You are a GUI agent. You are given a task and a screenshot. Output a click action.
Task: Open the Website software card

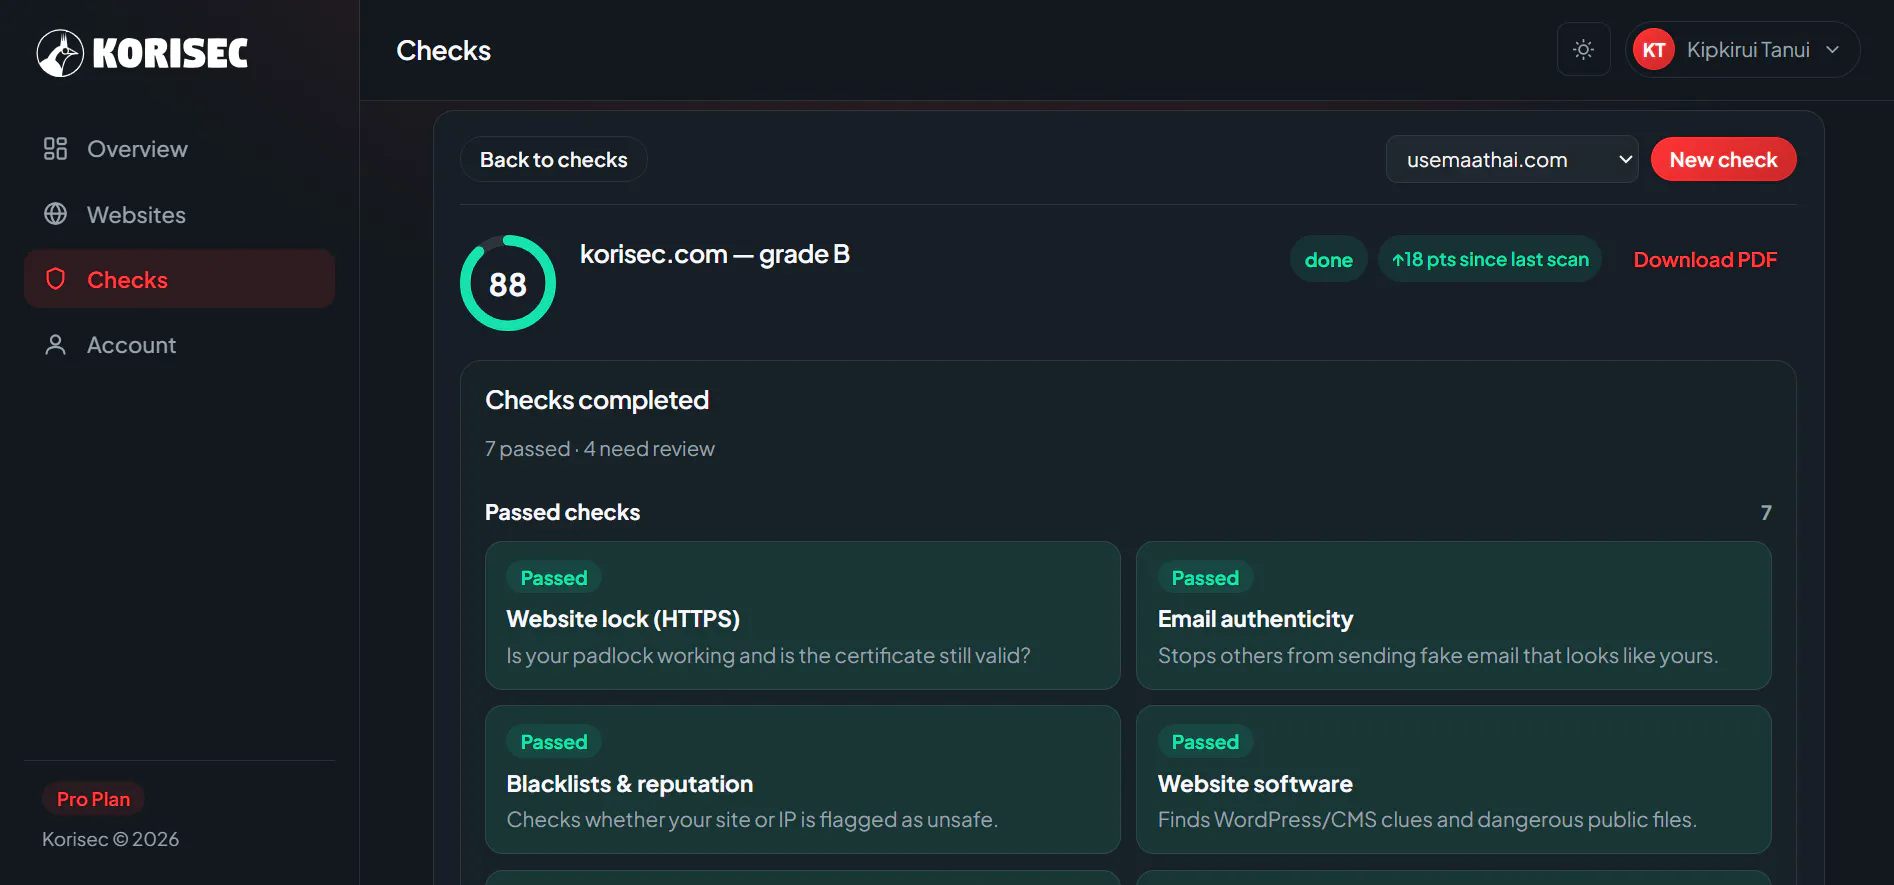pos(1453,779)
